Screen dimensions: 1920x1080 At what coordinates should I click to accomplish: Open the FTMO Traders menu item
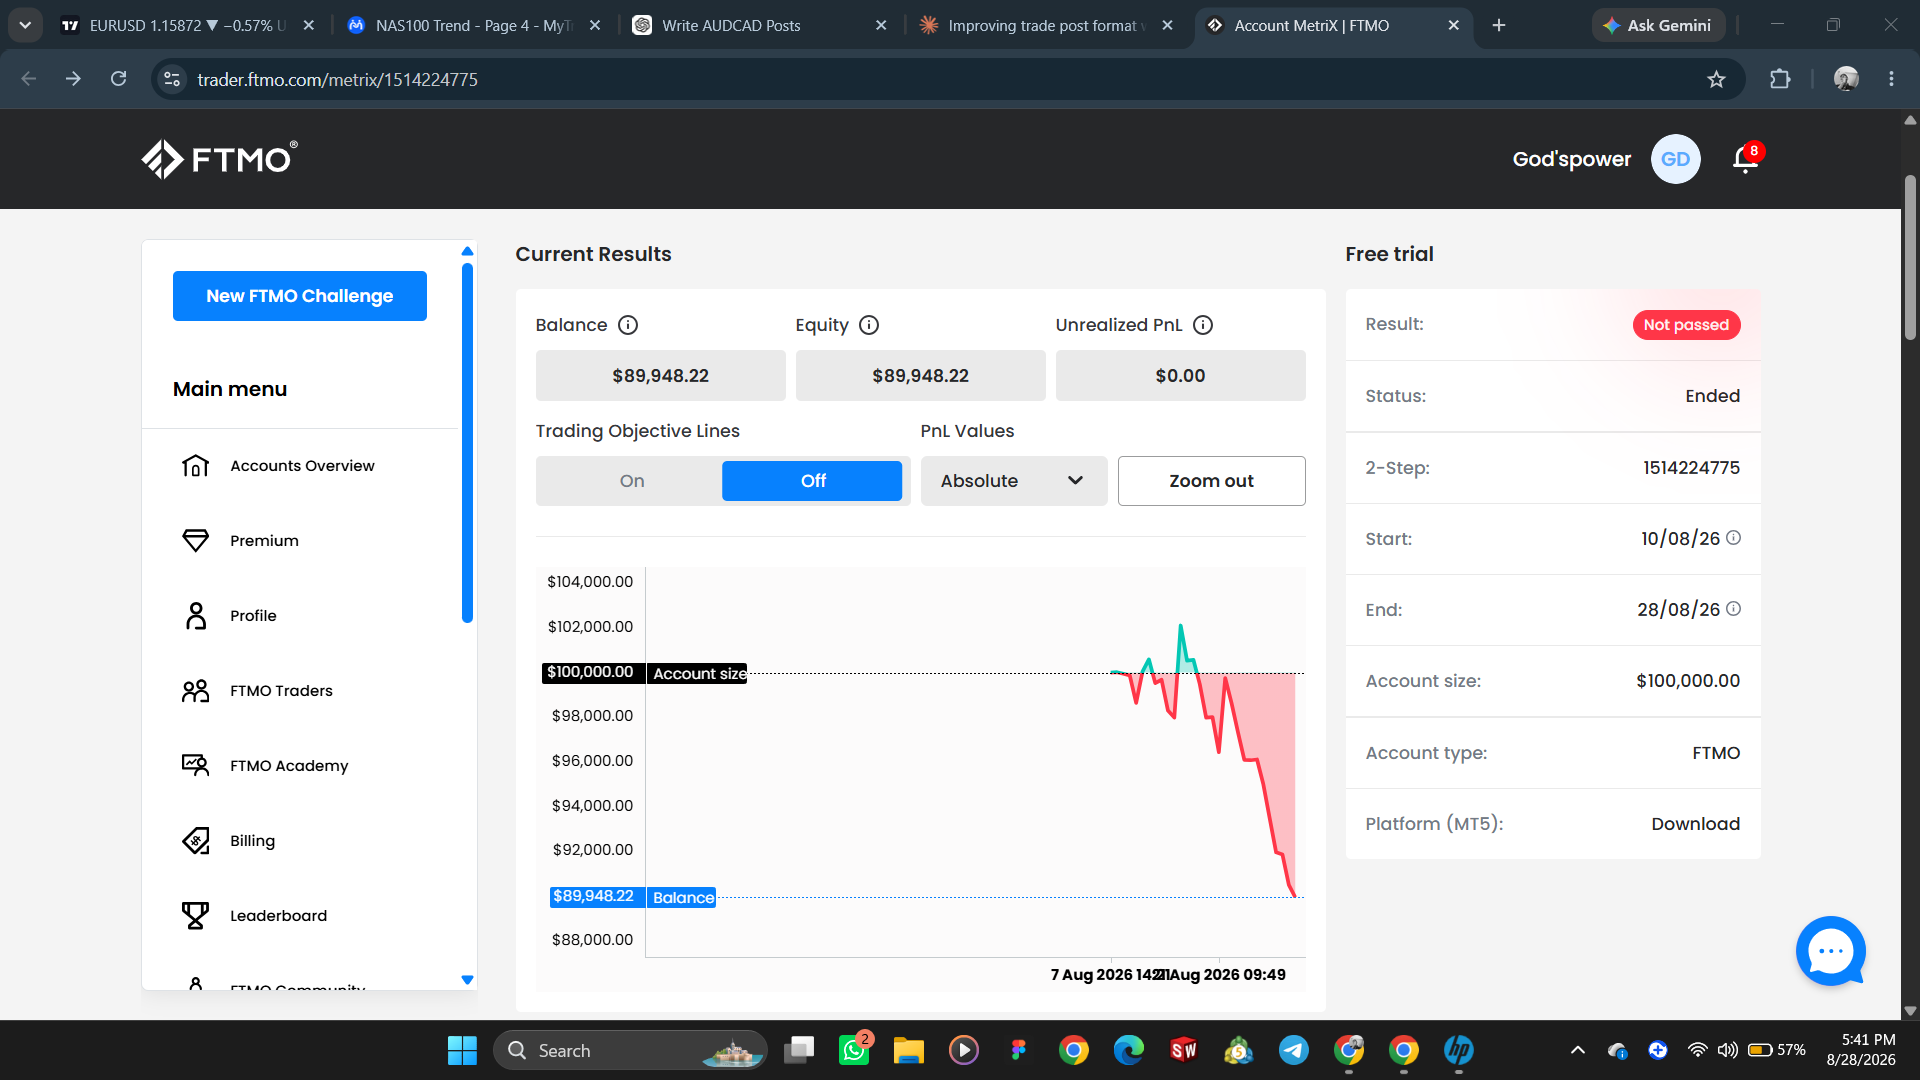coord(281,691)
